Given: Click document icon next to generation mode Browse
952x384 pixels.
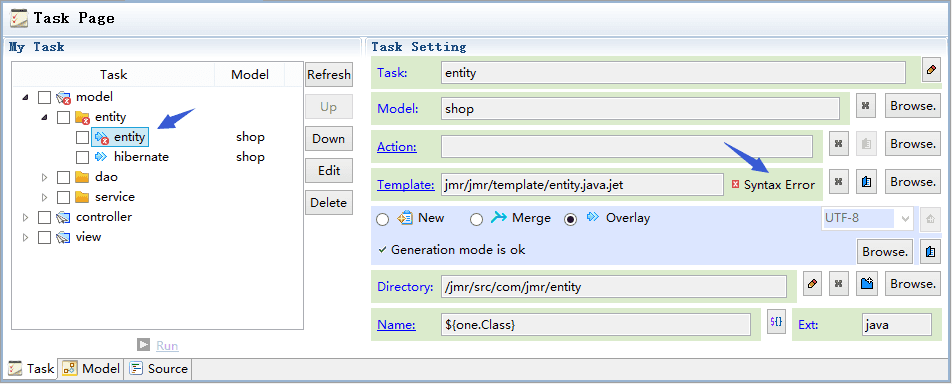Looking at the screenshot, I should pyautogui.click(x=930, y=251).
